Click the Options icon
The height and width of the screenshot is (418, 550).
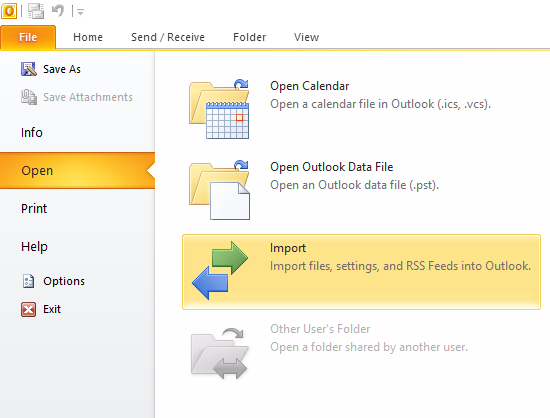(x=28, y=281)
